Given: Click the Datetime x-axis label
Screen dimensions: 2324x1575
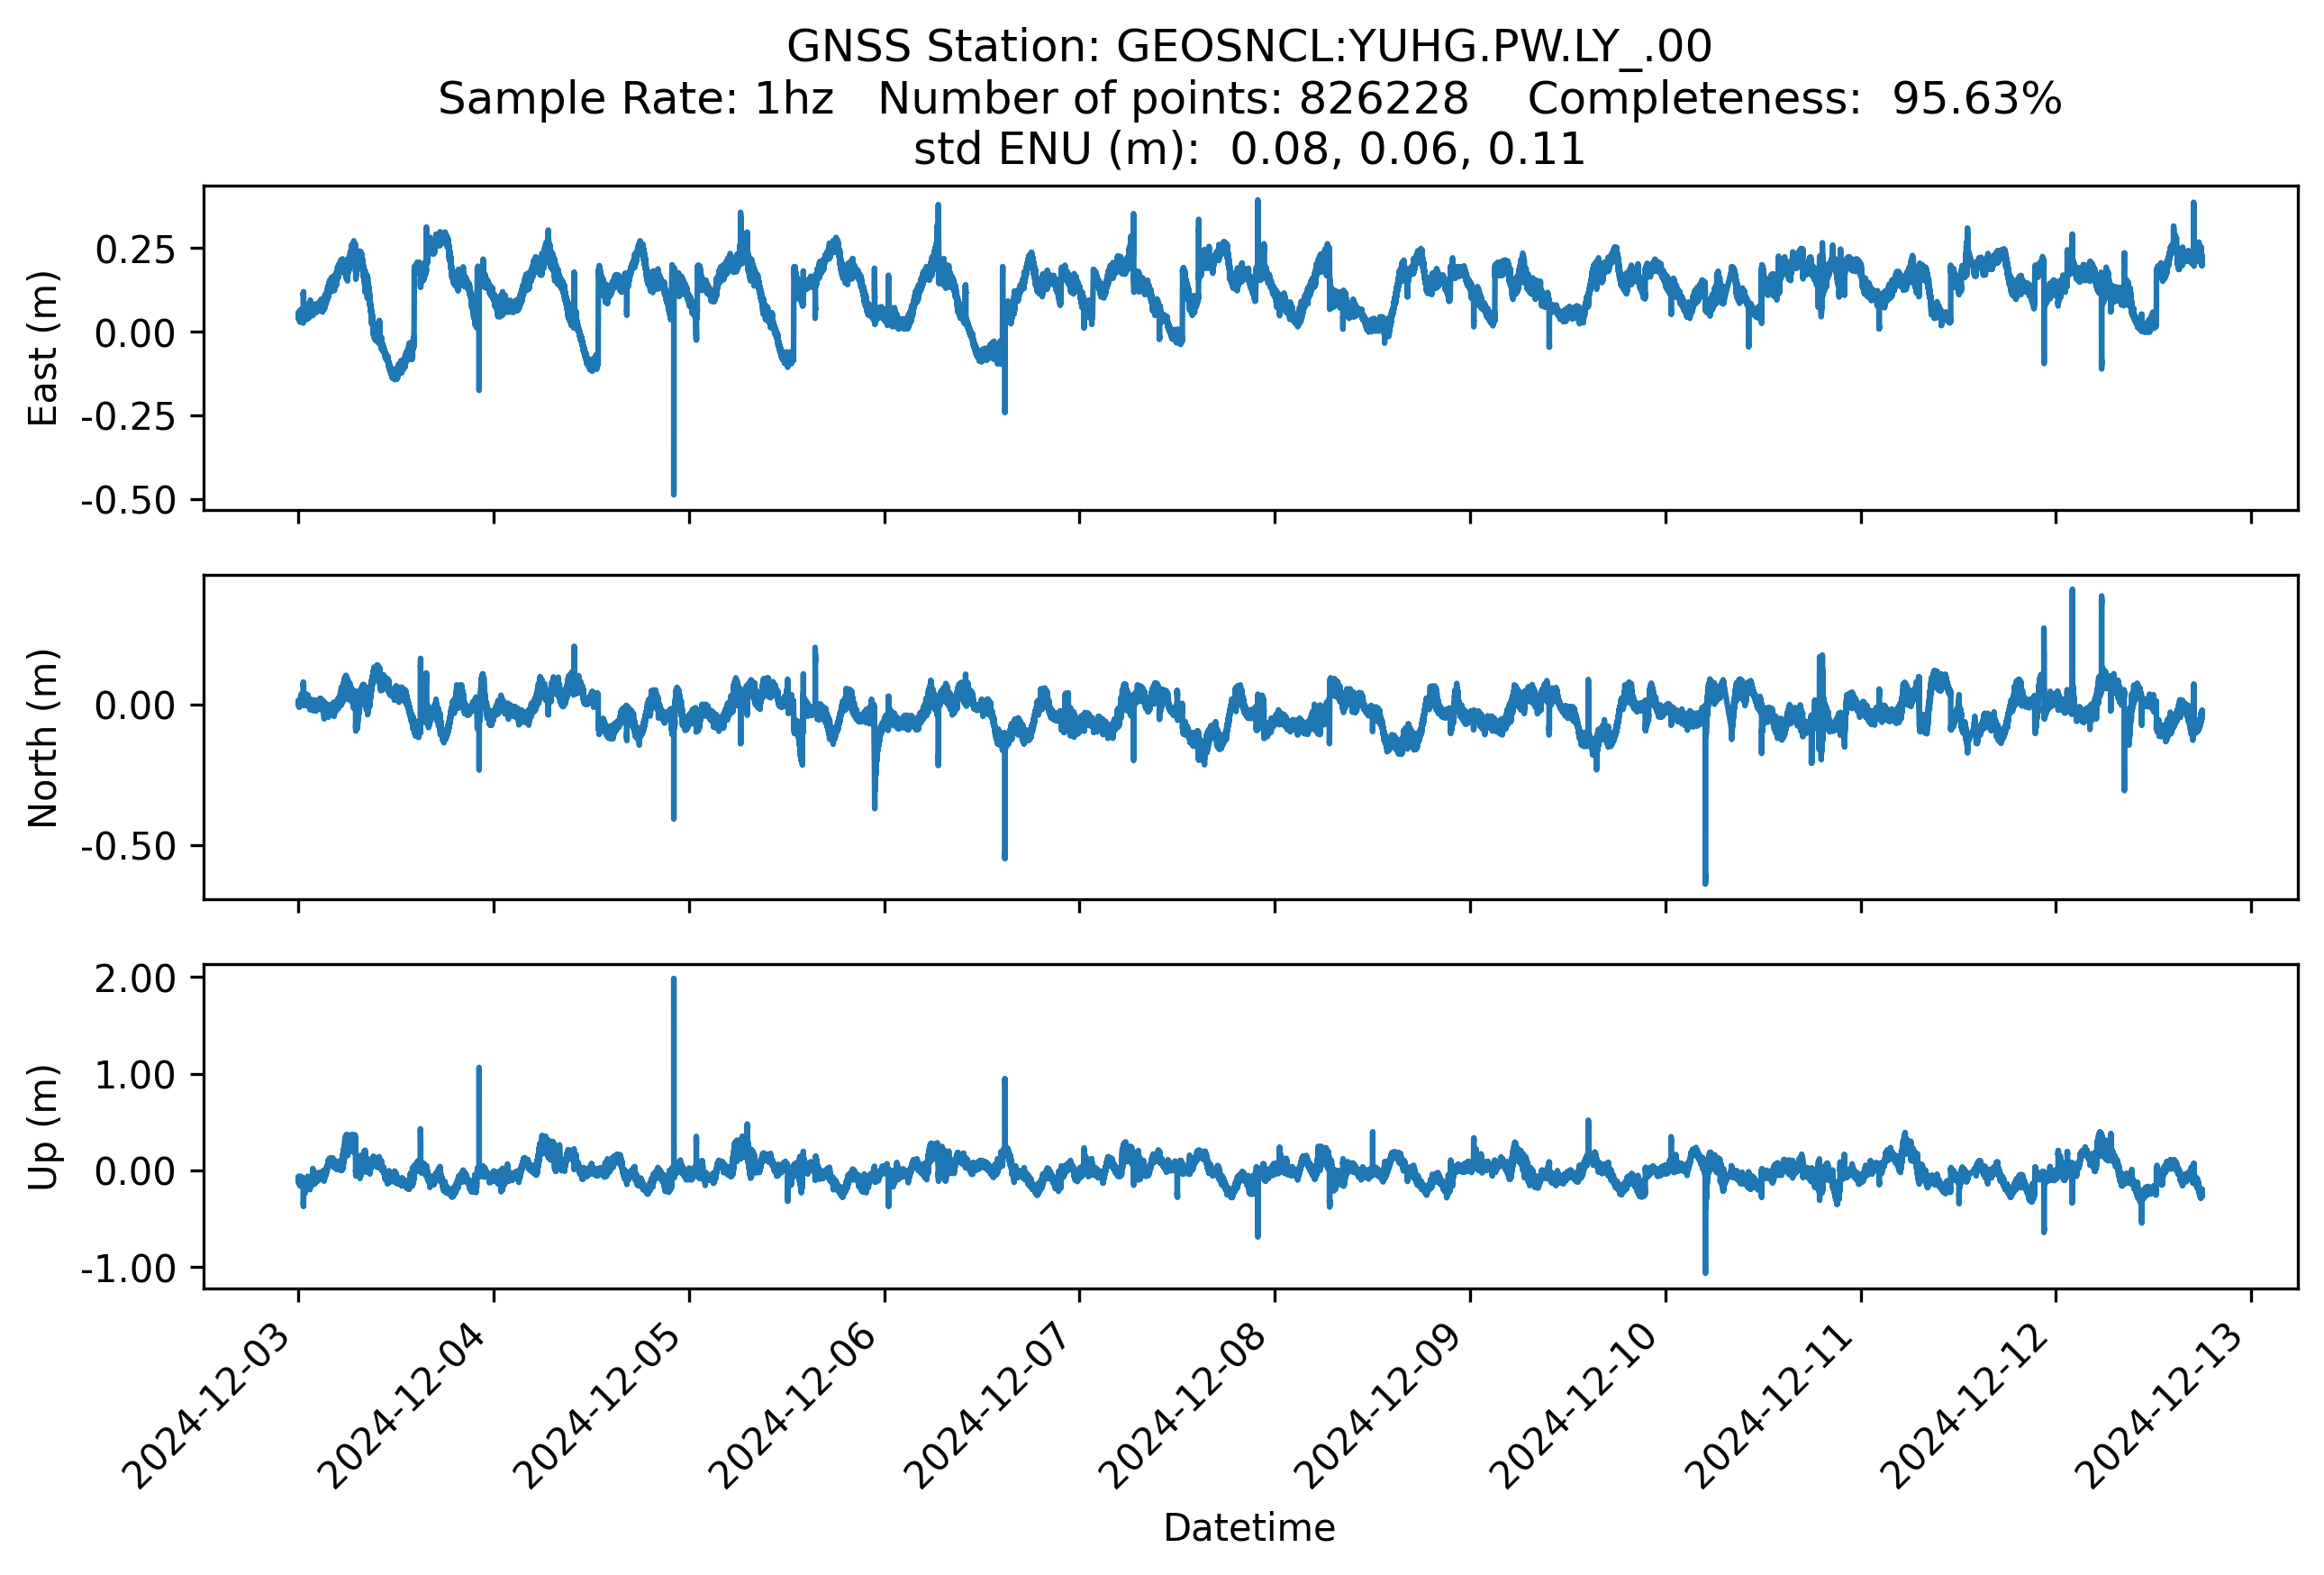Looking at the screenshot, I should 1249,1528.
